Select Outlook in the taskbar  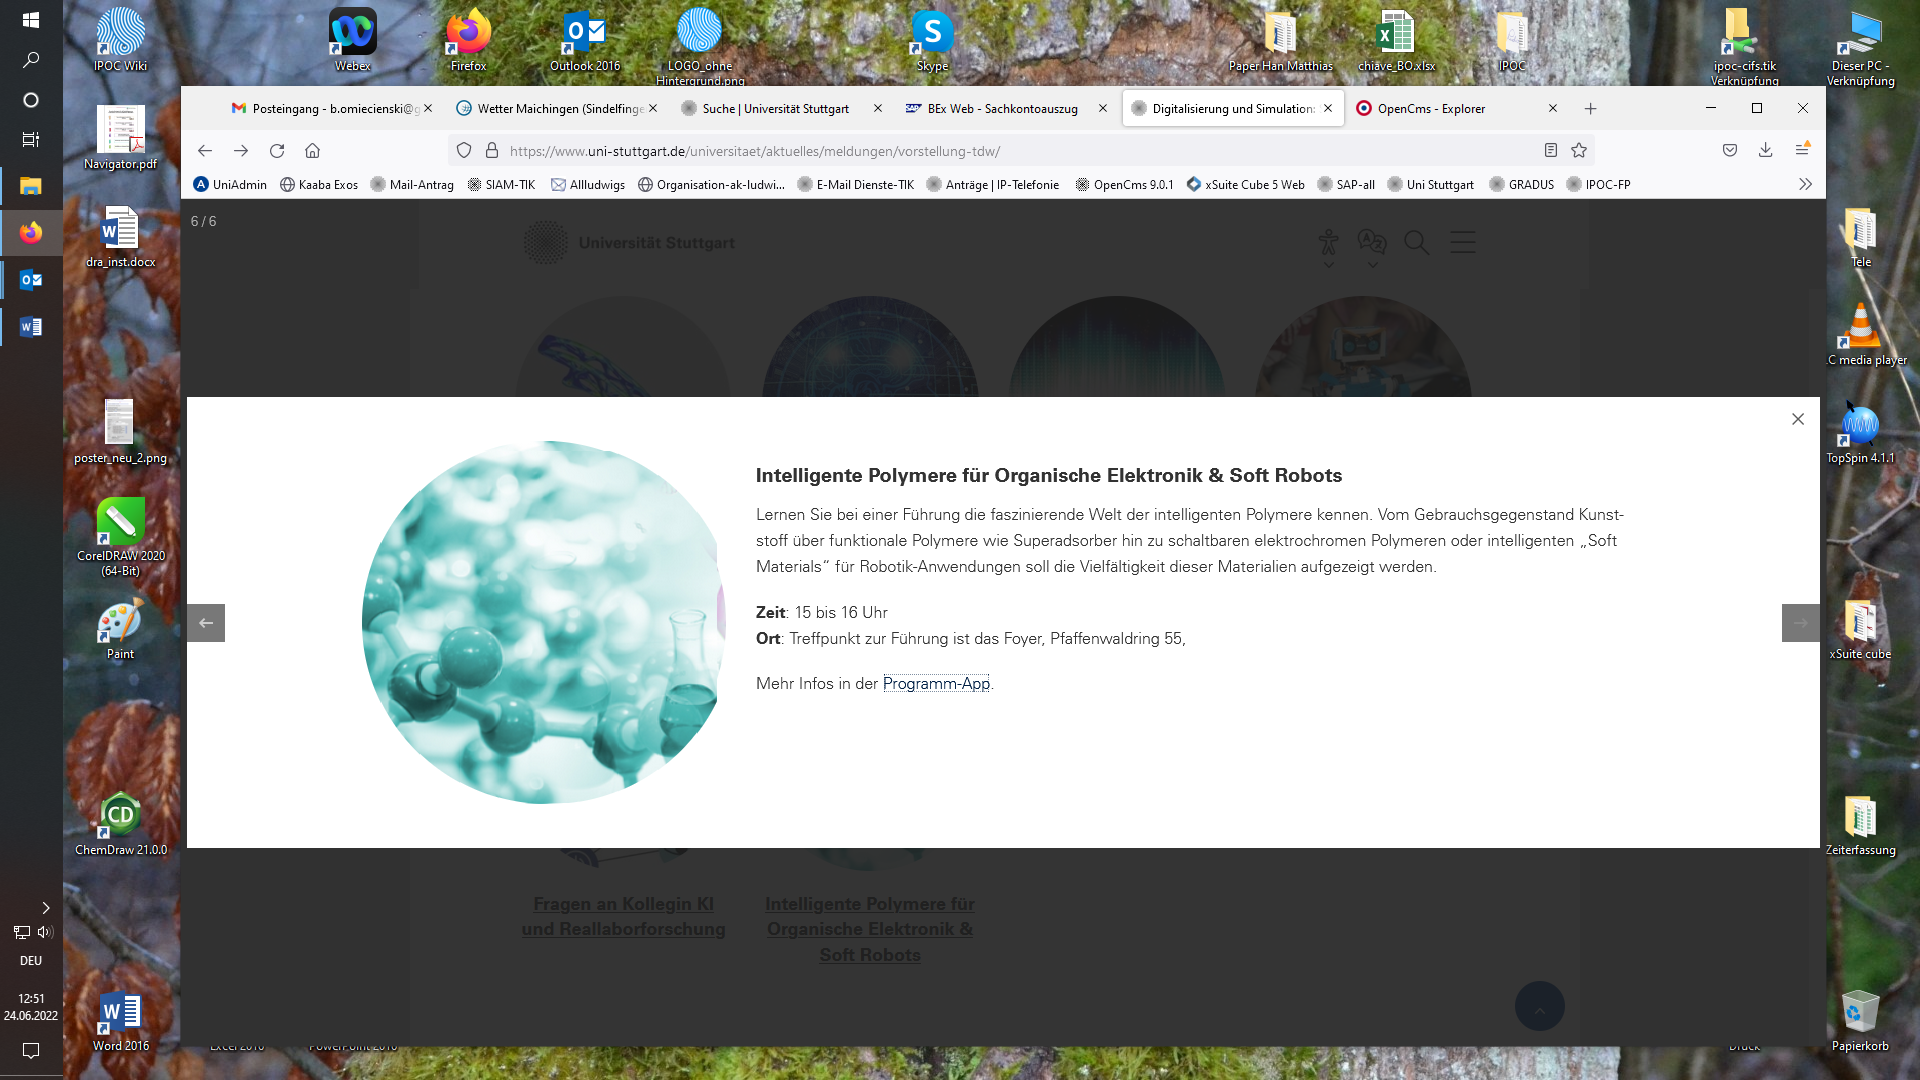coord(31,280)
